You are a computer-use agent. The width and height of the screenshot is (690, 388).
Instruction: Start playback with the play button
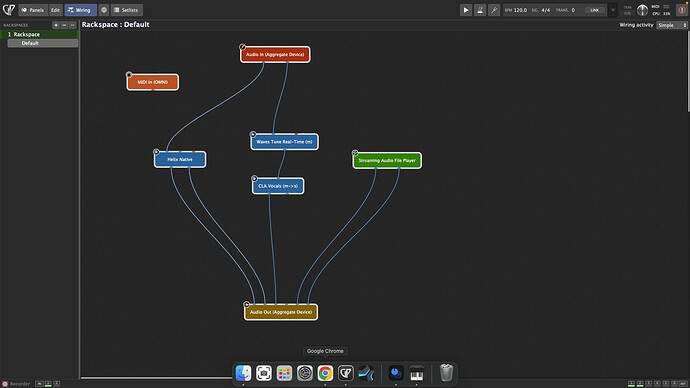click(466, 10)
